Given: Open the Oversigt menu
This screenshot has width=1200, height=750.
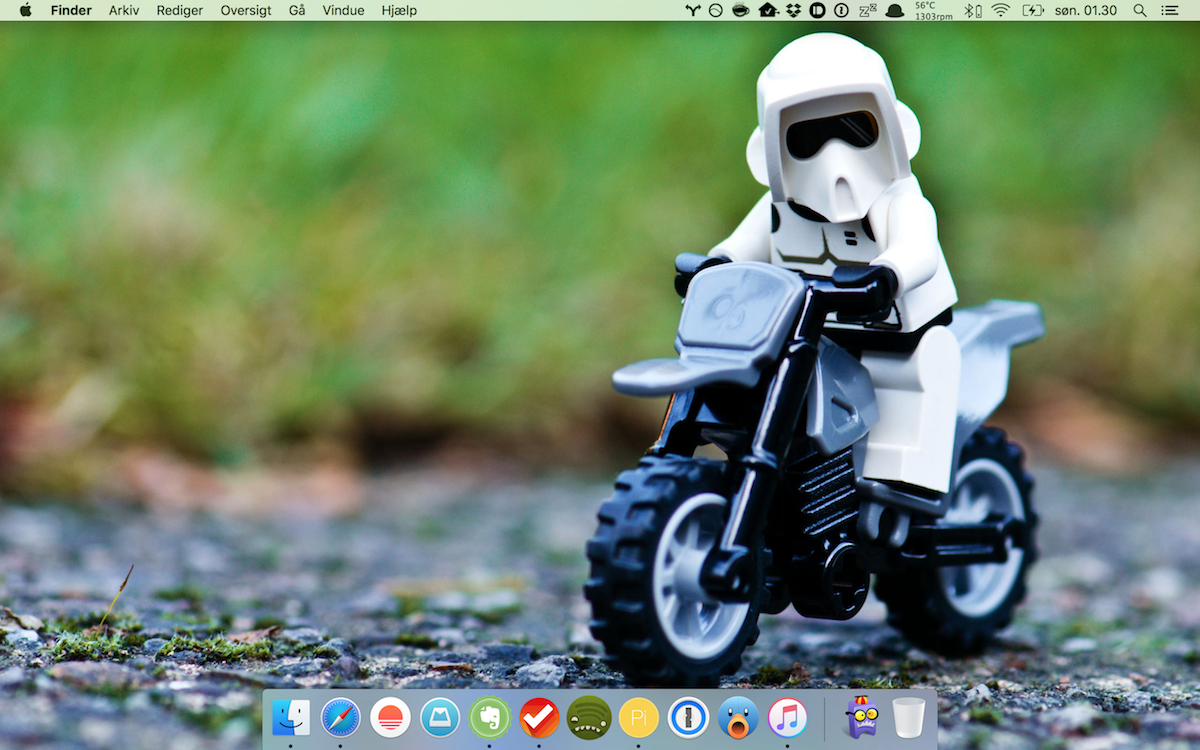Looking at the screenshot, I should (246, 10).
